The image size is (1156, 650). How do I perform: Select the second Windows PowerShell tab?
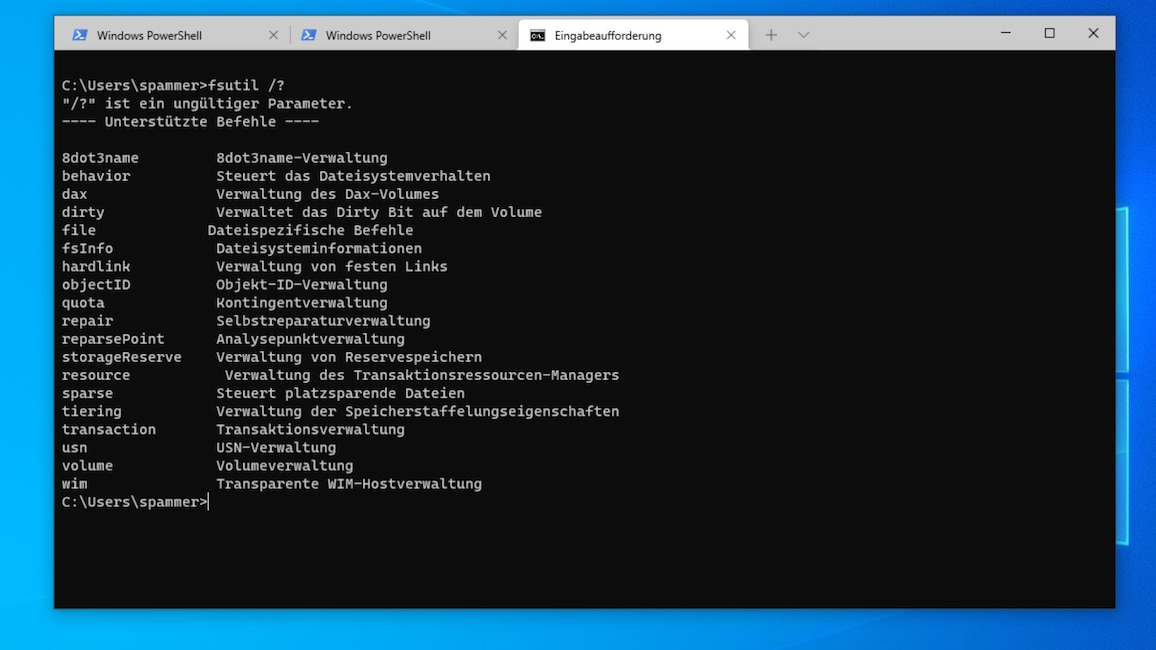tap(380, 34)
